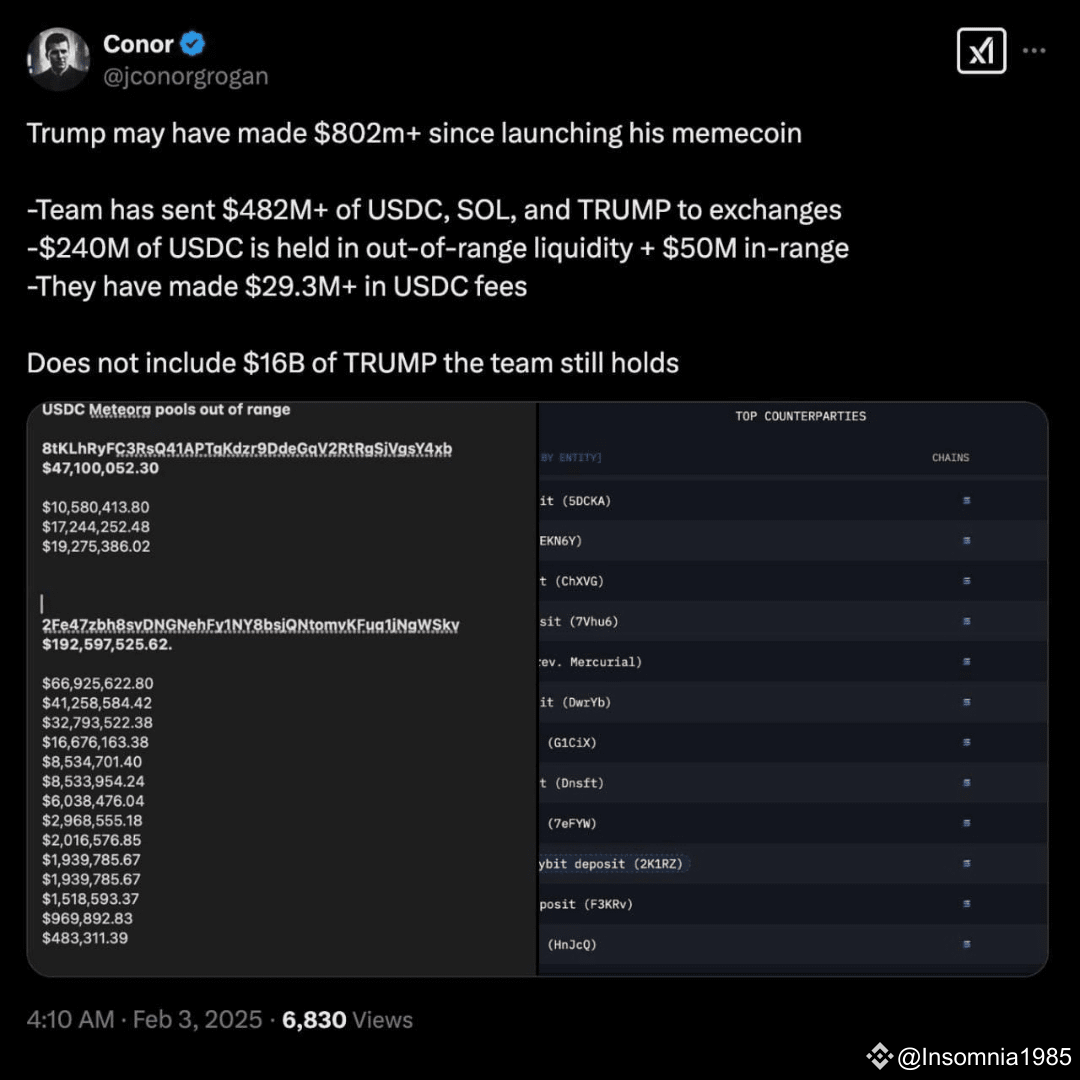Click the blue verified badge beside Conor
The image size is (1080, 1080).
pos(192,44)
